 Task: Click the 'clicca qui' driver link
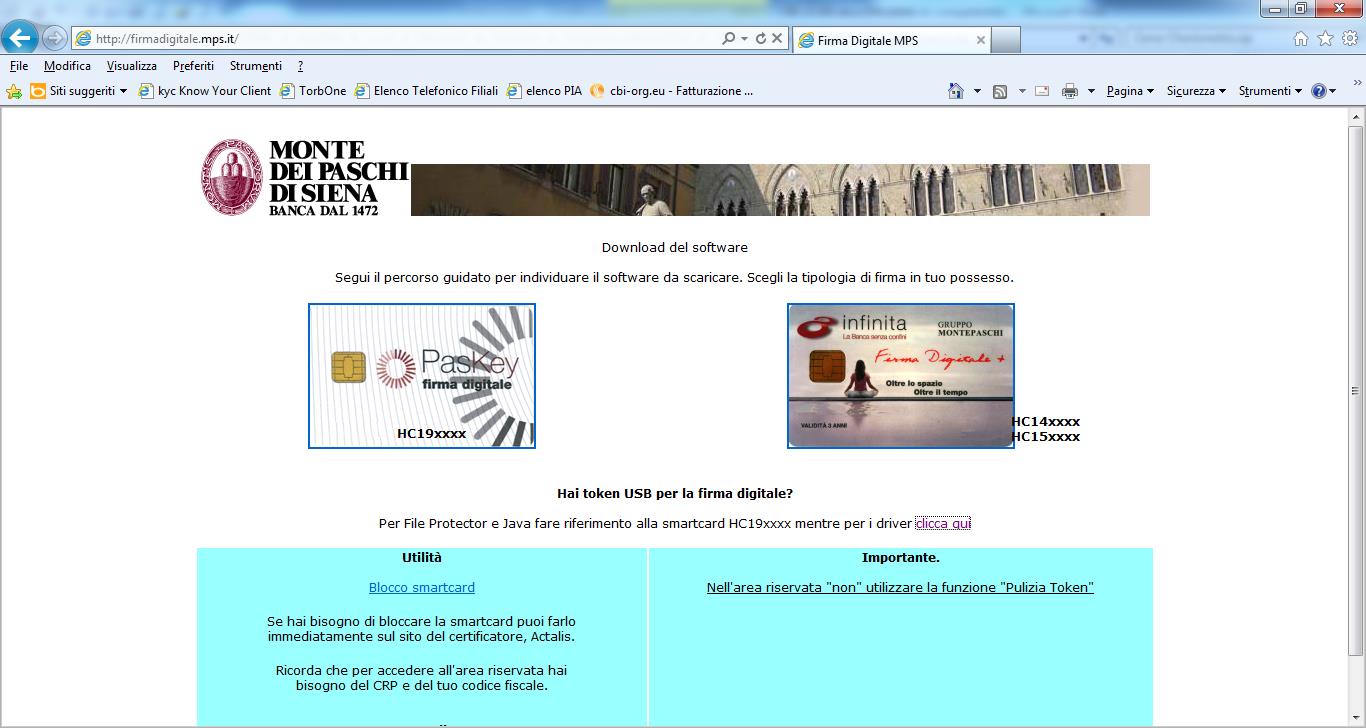click(x=943, y=523)
